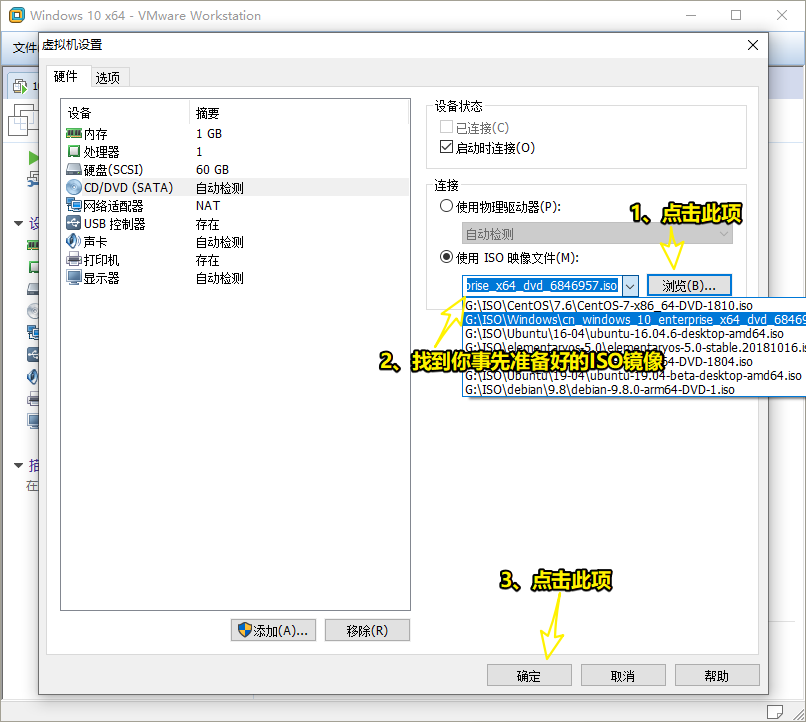The height and width of the screenshot is (722, 806).
Task: Click 自动检测 summary in the 声卡 row
Action: click(x=219, y=242)
